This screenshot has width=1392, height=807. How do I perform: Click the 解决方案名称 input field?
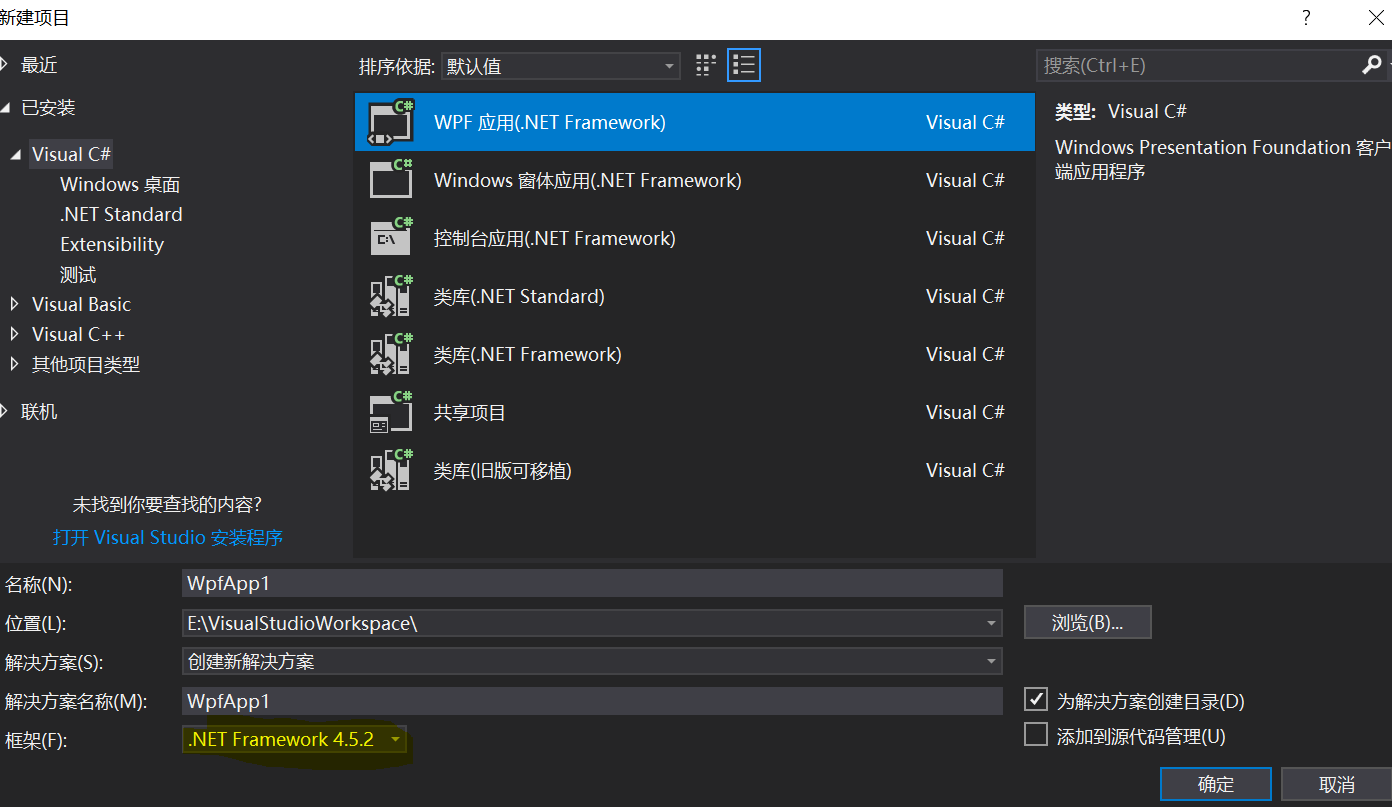tap(592, 701)
